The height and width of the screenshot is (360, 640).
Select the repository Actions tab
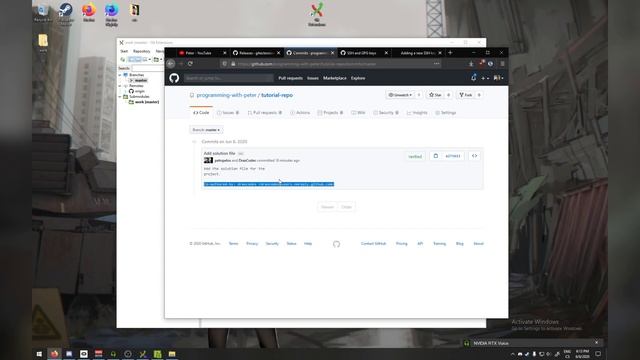pyautogui.click(x=300, y=113)
